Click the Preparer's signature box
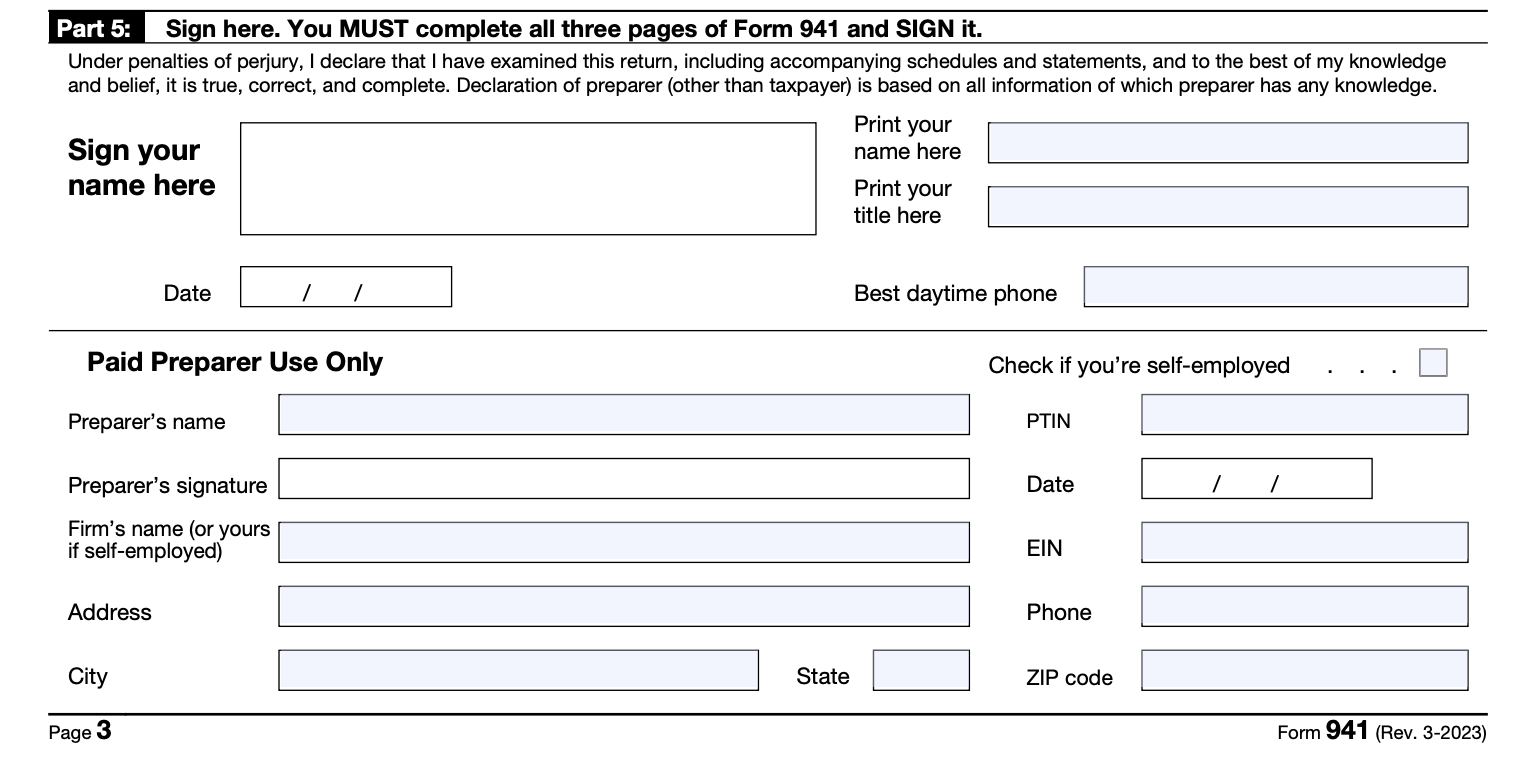The width and height of the screenshot is (1530, 780). point(623,479)
